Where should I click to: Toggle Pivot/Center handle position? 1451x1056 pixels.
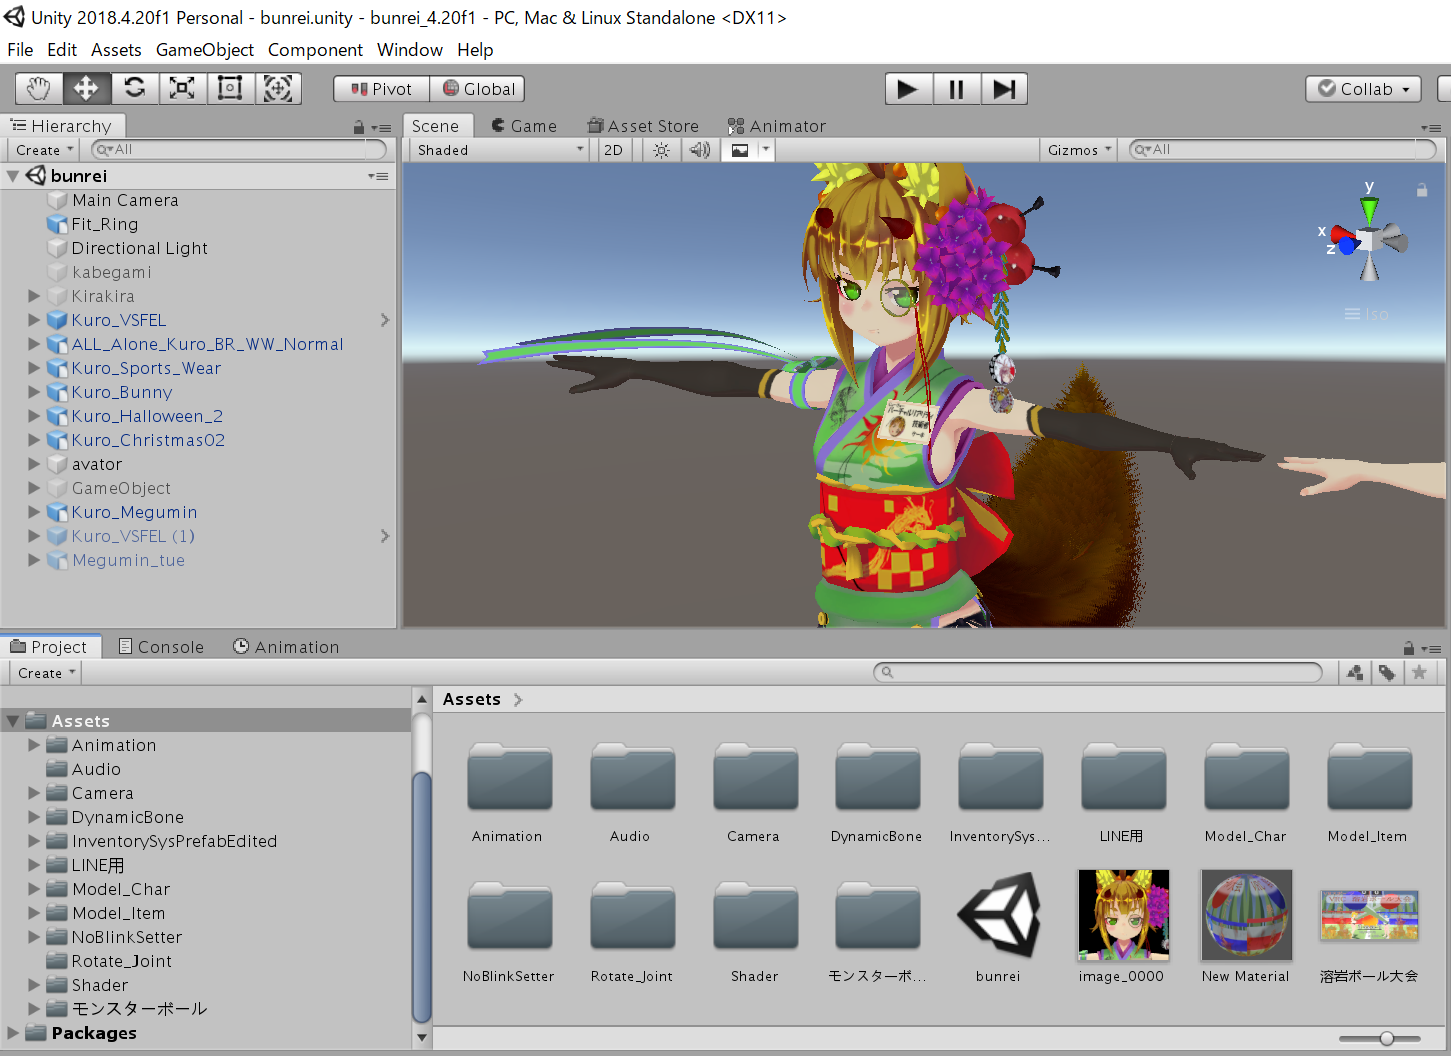click(381, 89)
